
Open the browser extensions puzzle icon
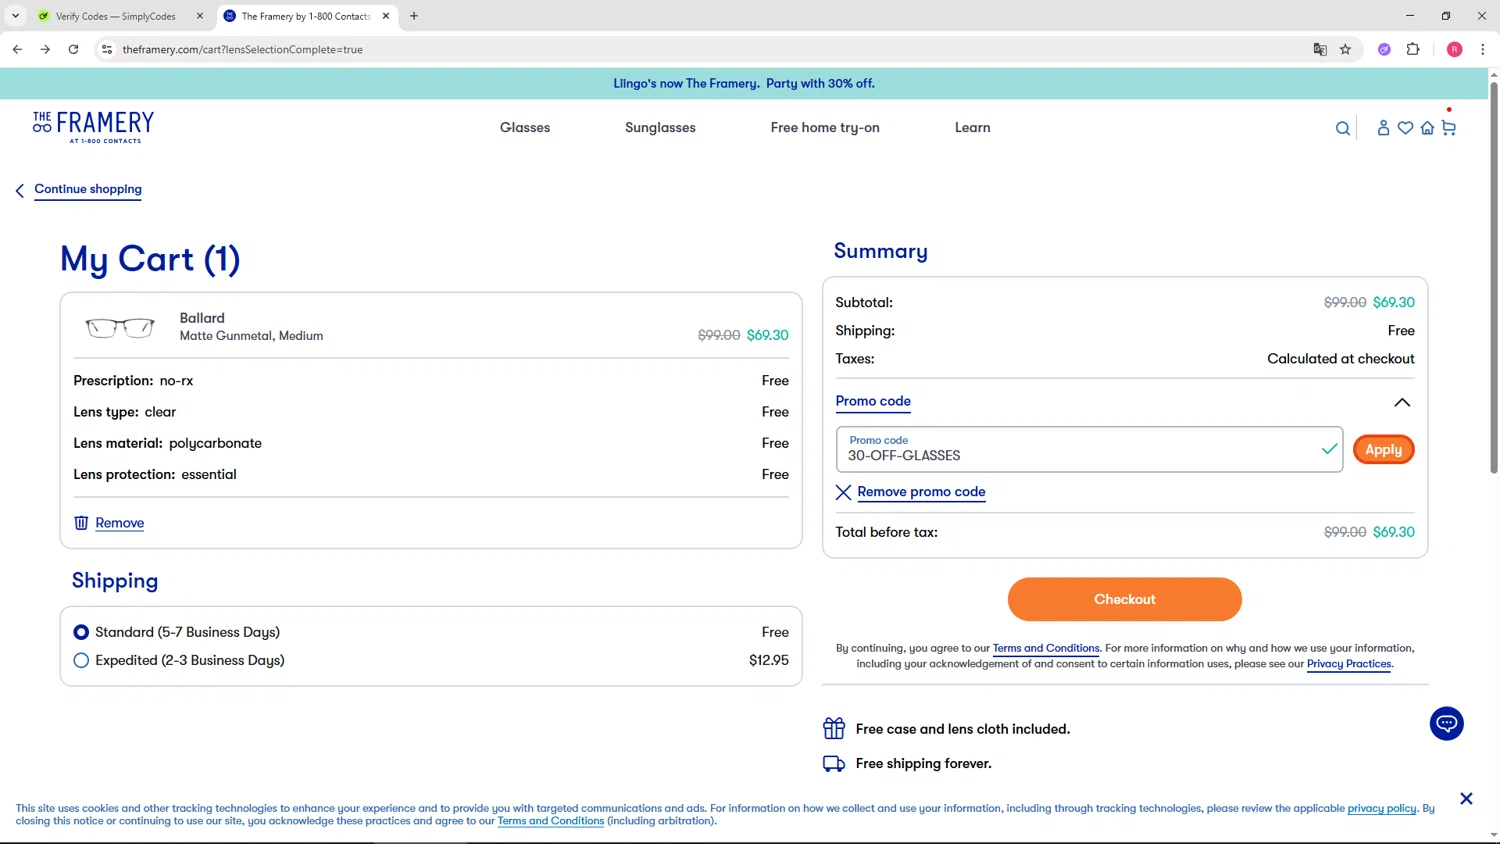point(1413,49)
